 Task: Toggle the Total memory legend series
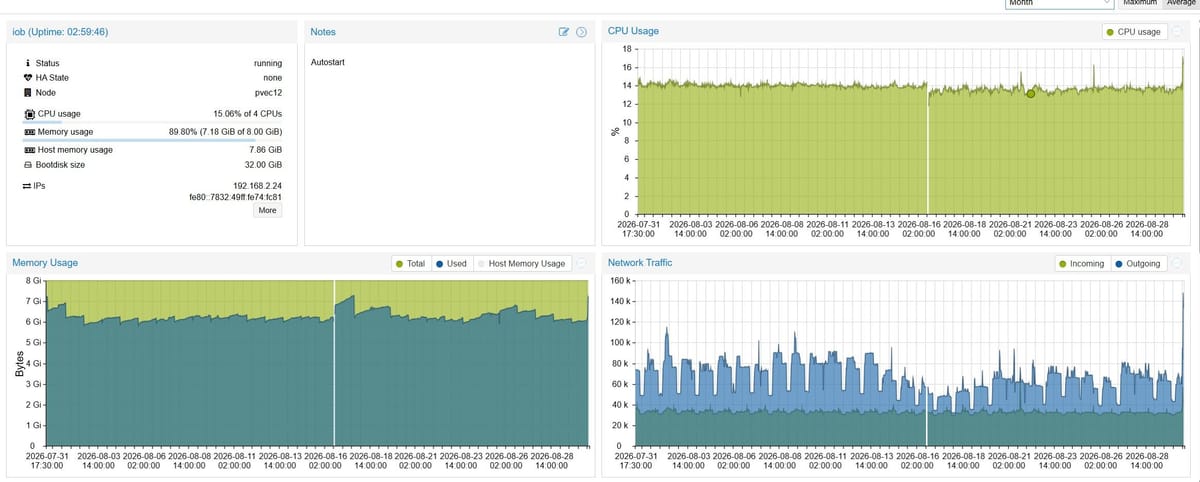click(x=411, y=264)
